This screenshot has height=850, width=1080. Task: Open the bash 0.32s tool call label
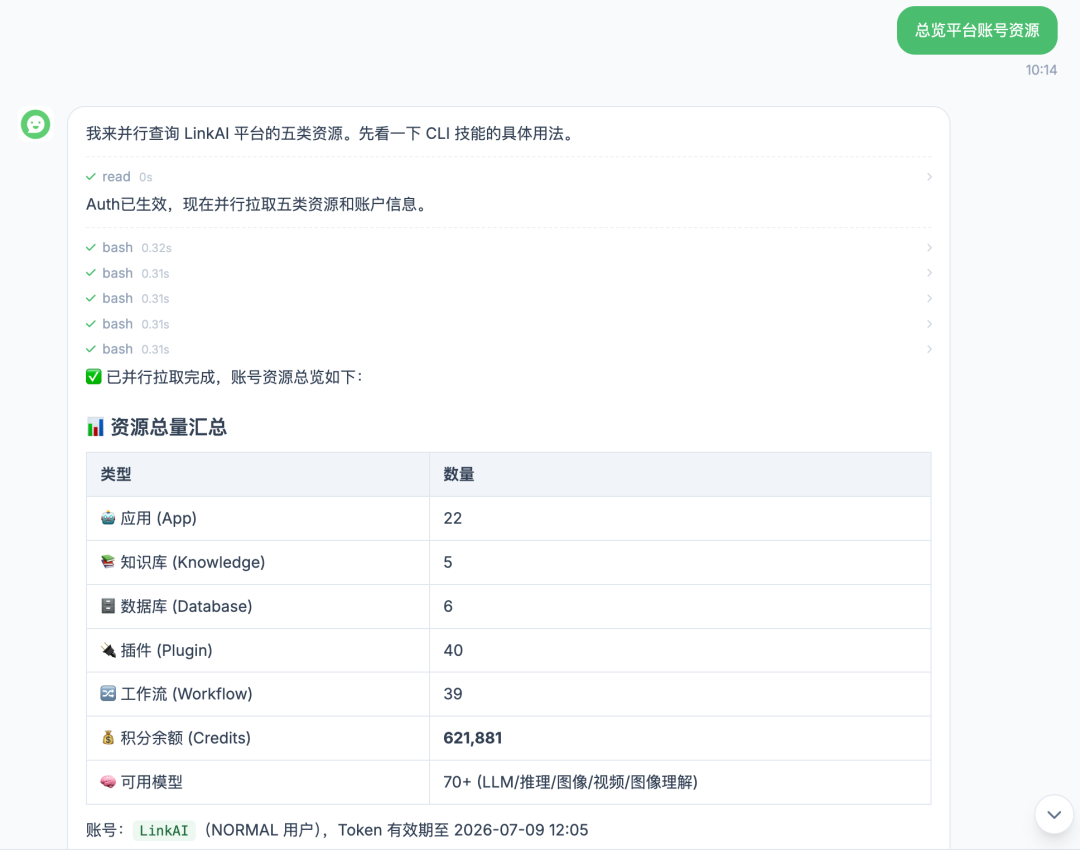[136, 247]
